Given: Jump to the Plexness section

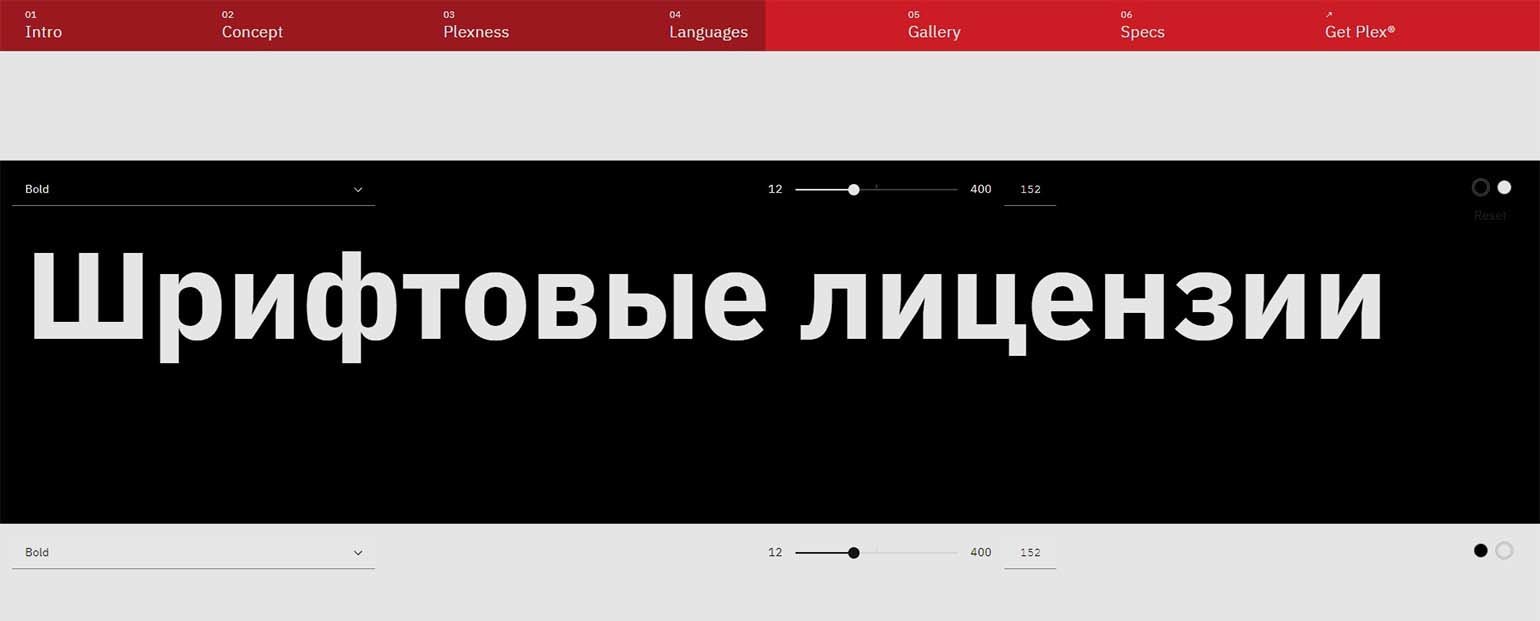Looking at the screenshot, I should point(476,31).
